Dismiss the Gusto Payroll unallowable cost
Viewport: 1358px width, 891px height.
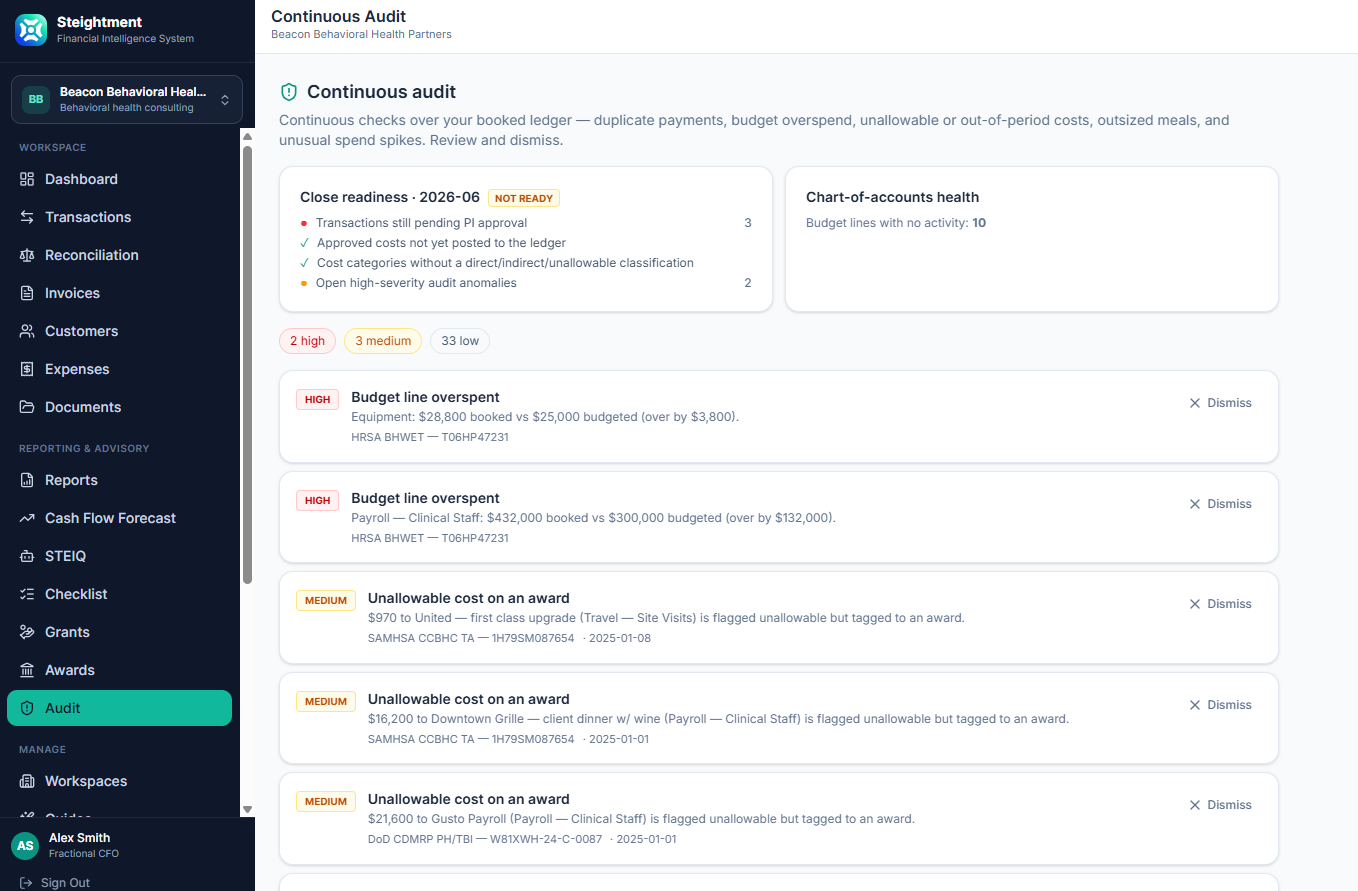click(1220, 805)
